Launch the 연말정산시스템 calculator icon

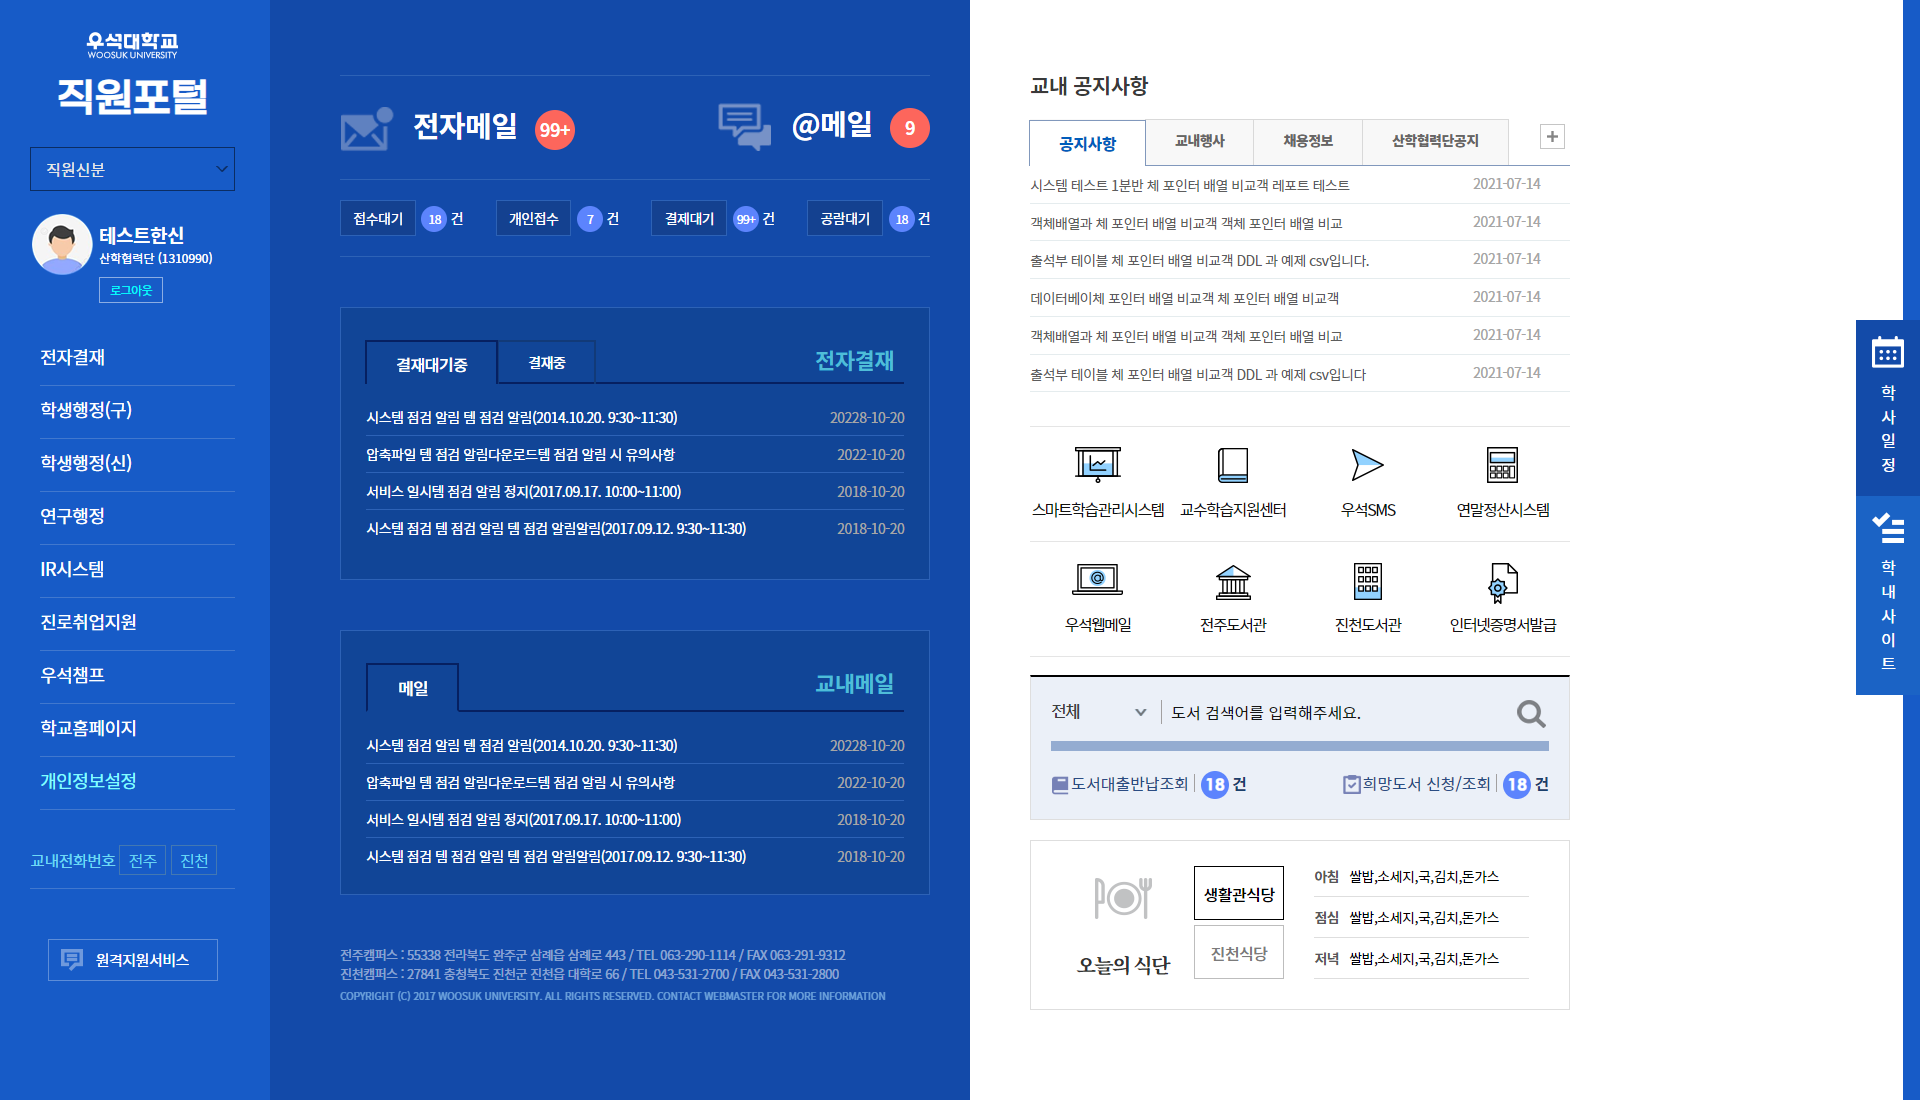coord(1502,466)
